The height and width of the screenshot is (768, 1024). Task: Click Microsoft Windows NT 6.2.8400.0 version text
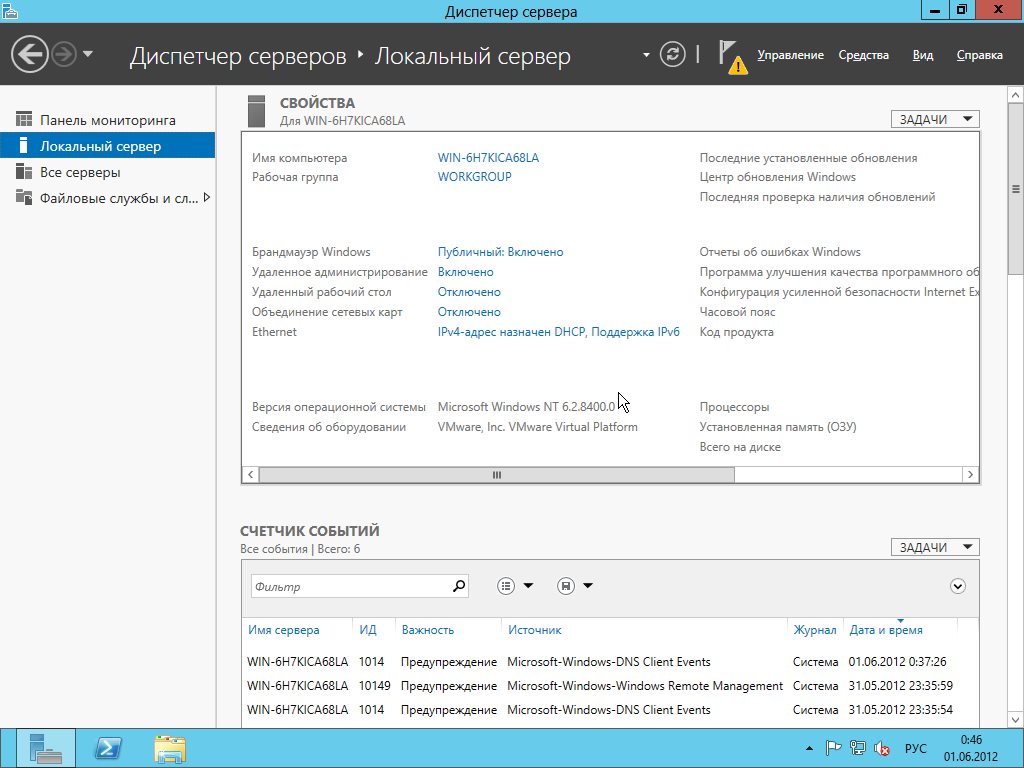click(x=526, y=407)
